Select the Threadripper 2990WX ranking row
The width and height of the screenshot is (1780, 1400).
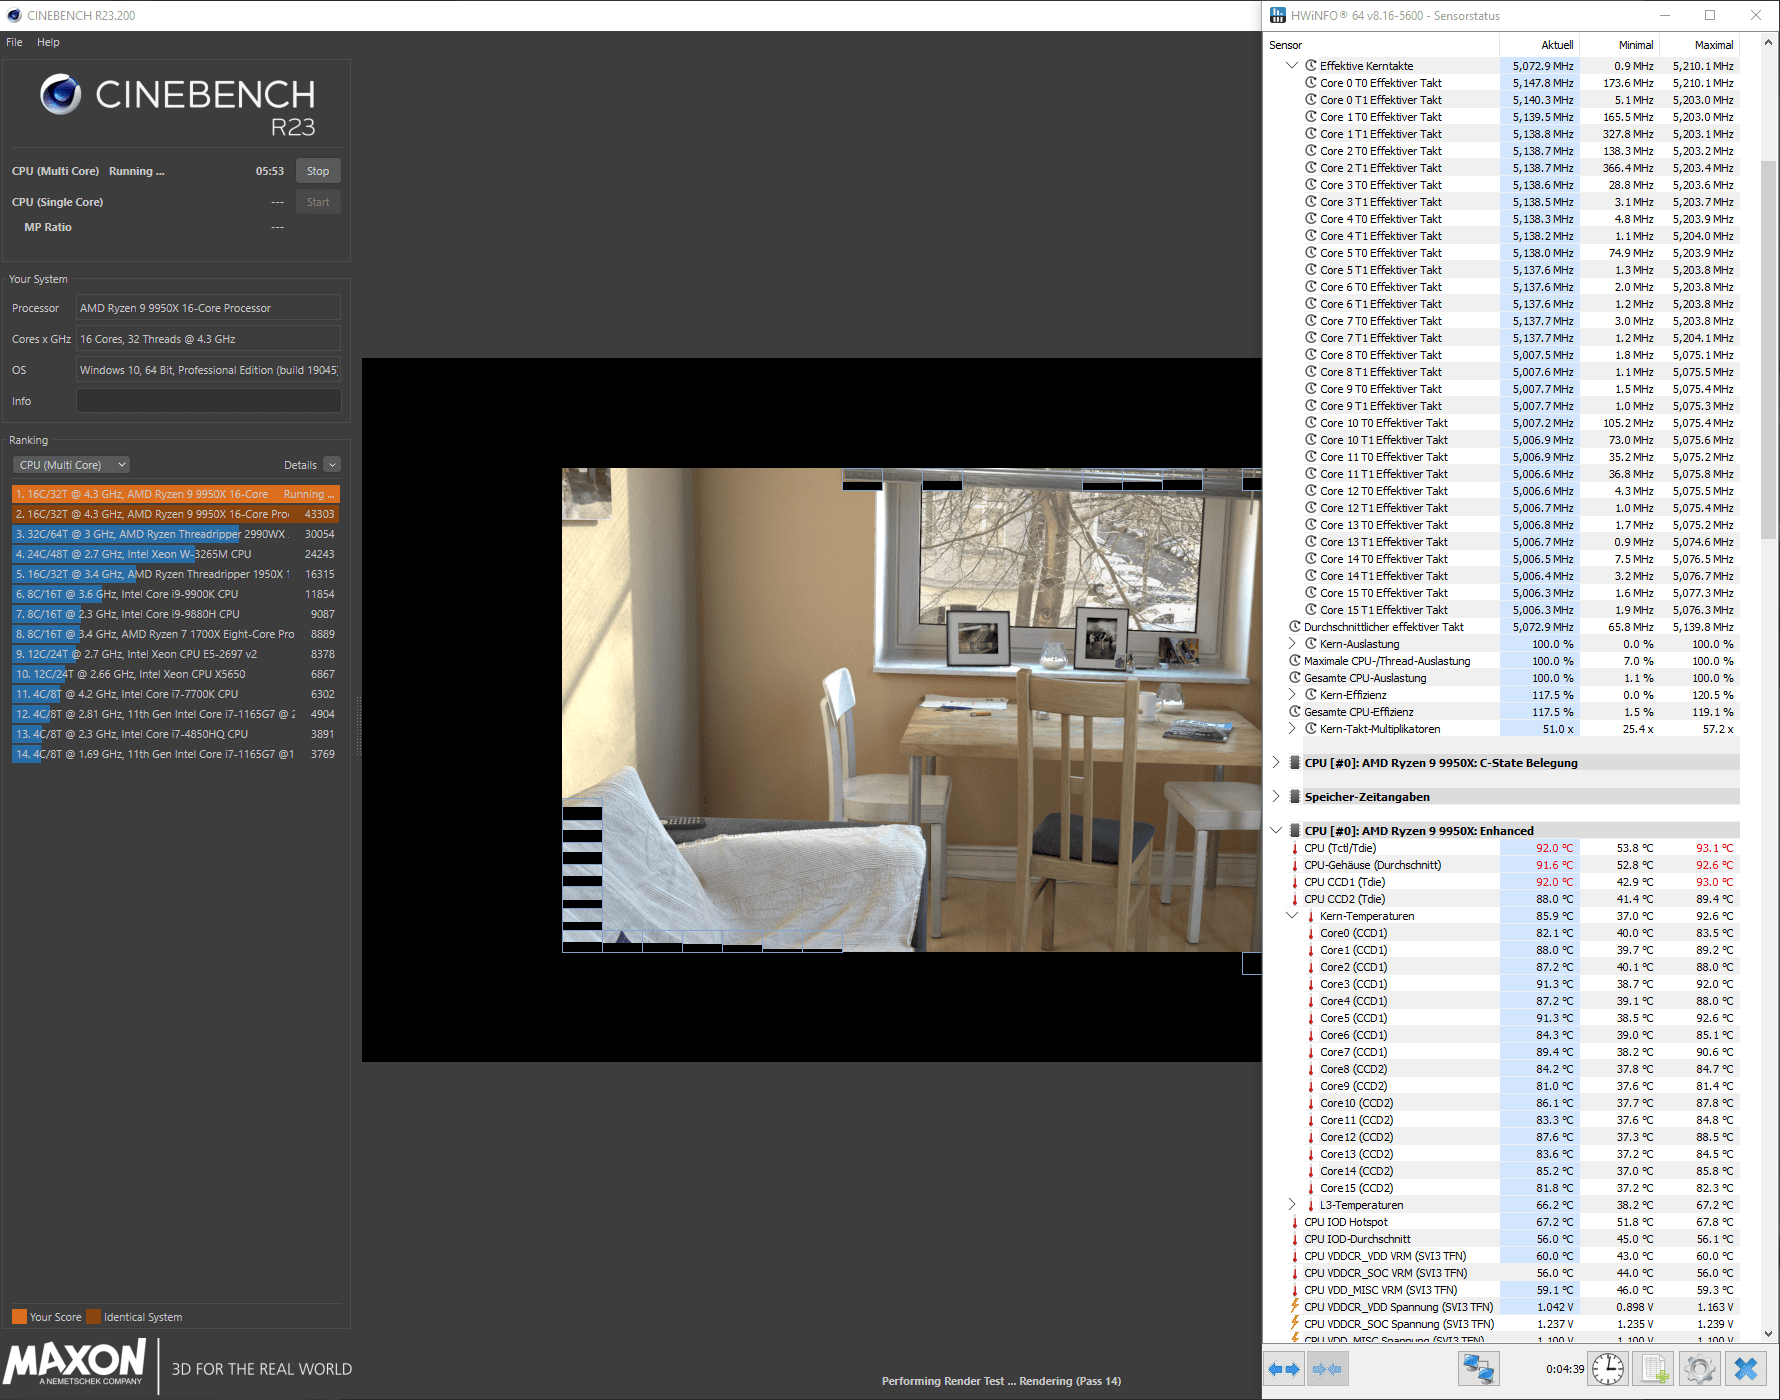(x=176, y=534)
